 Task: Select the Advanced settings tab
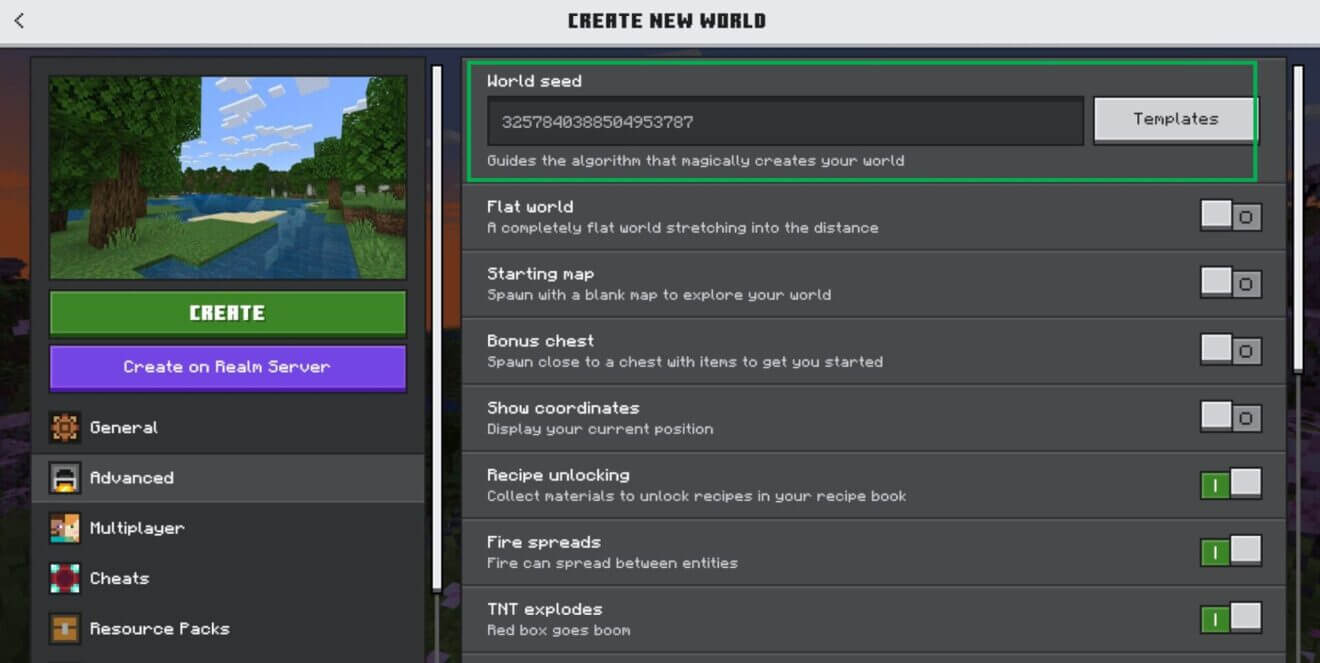point(228,478)
